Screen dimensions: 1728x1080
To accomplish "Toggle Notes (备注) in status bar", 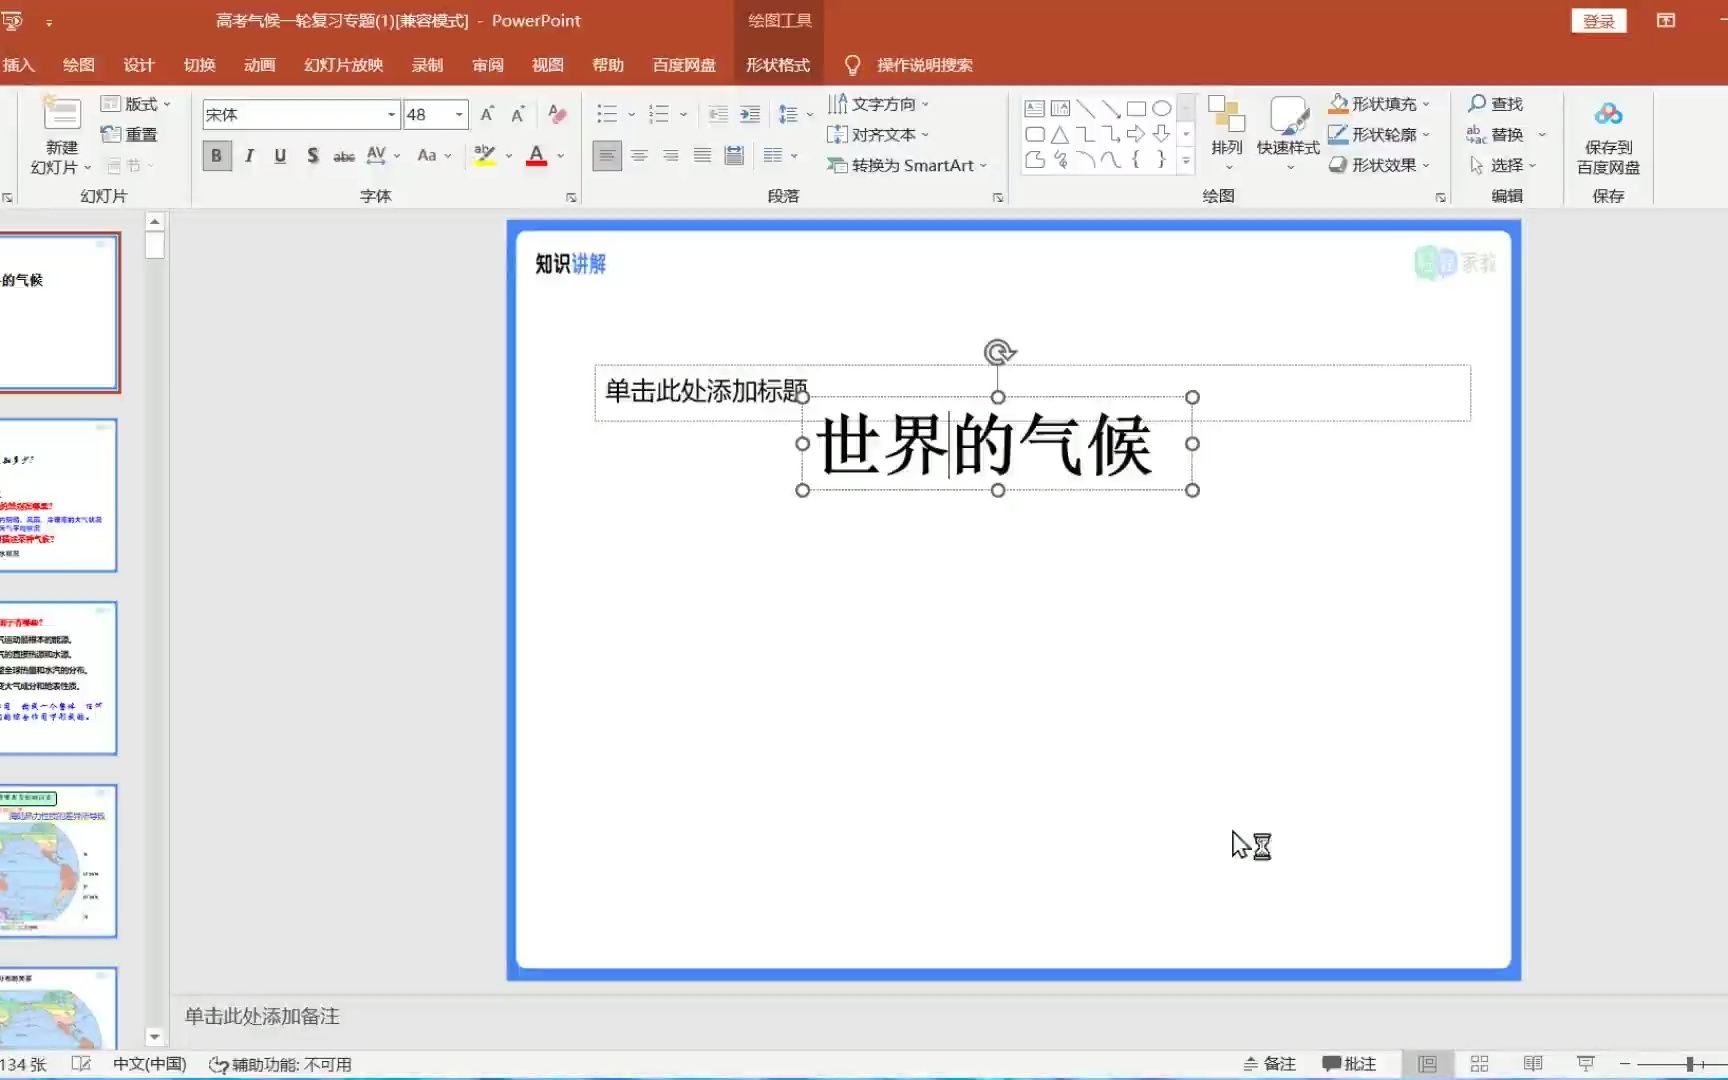I will [1269, 1064].
